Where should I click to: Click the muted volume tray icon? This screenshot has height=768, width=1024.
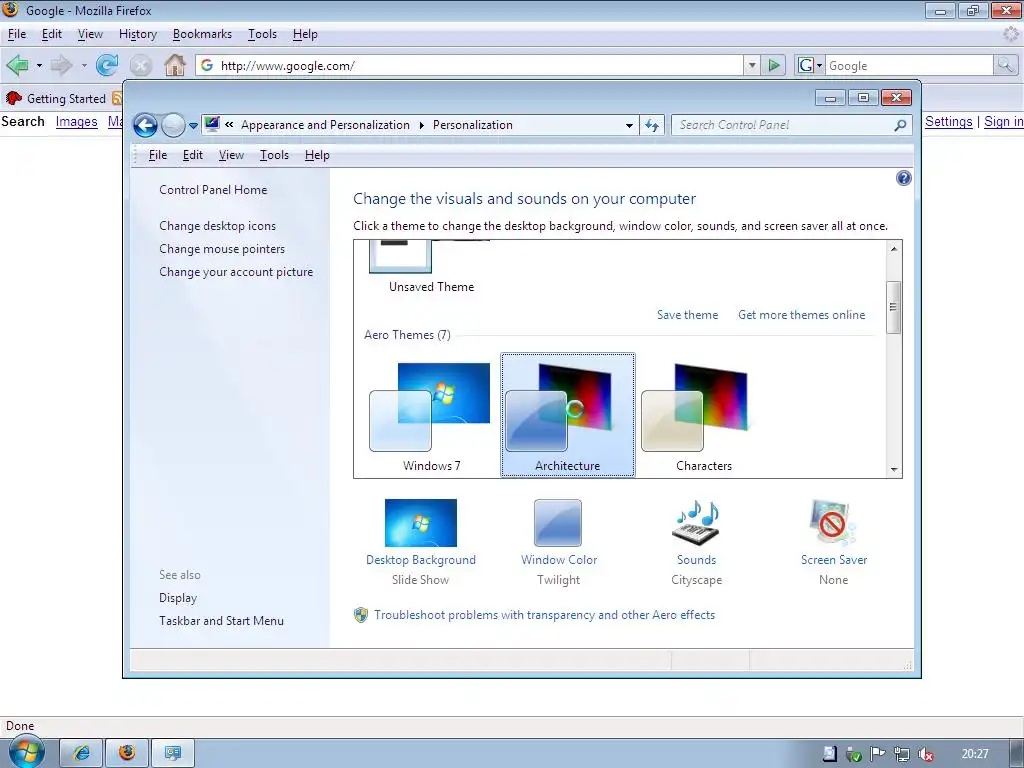click(x=925, y=754)
